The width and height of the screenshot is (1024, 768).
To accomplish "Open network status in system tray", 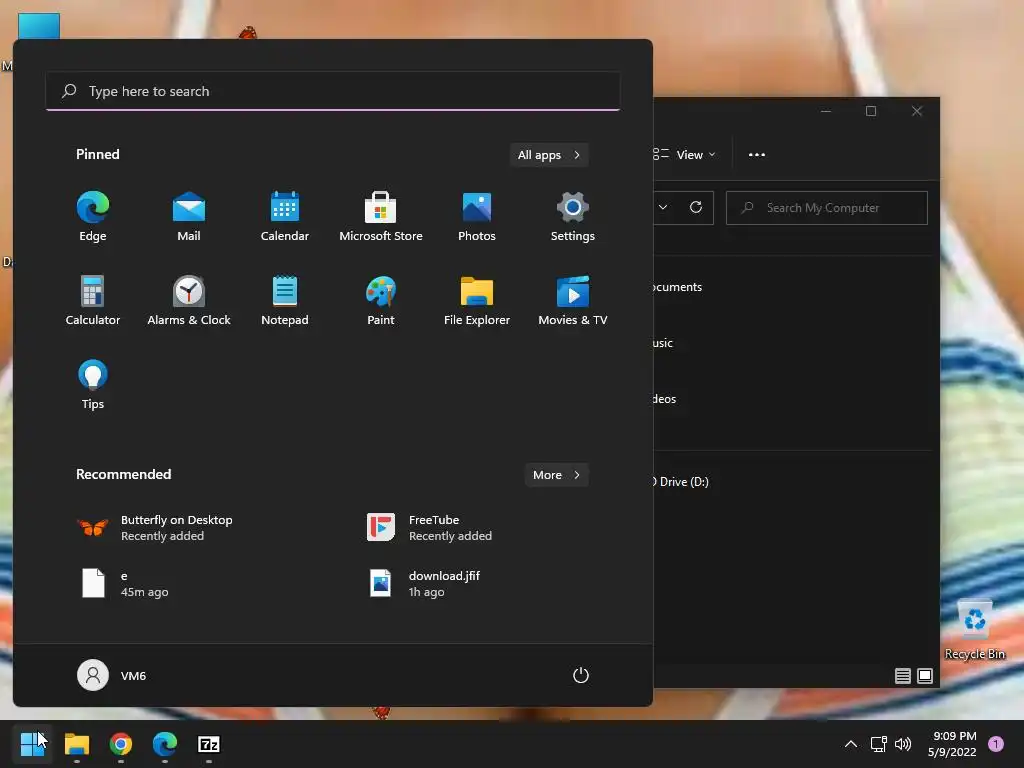I will pyautogui.click(x=878, y=744).
